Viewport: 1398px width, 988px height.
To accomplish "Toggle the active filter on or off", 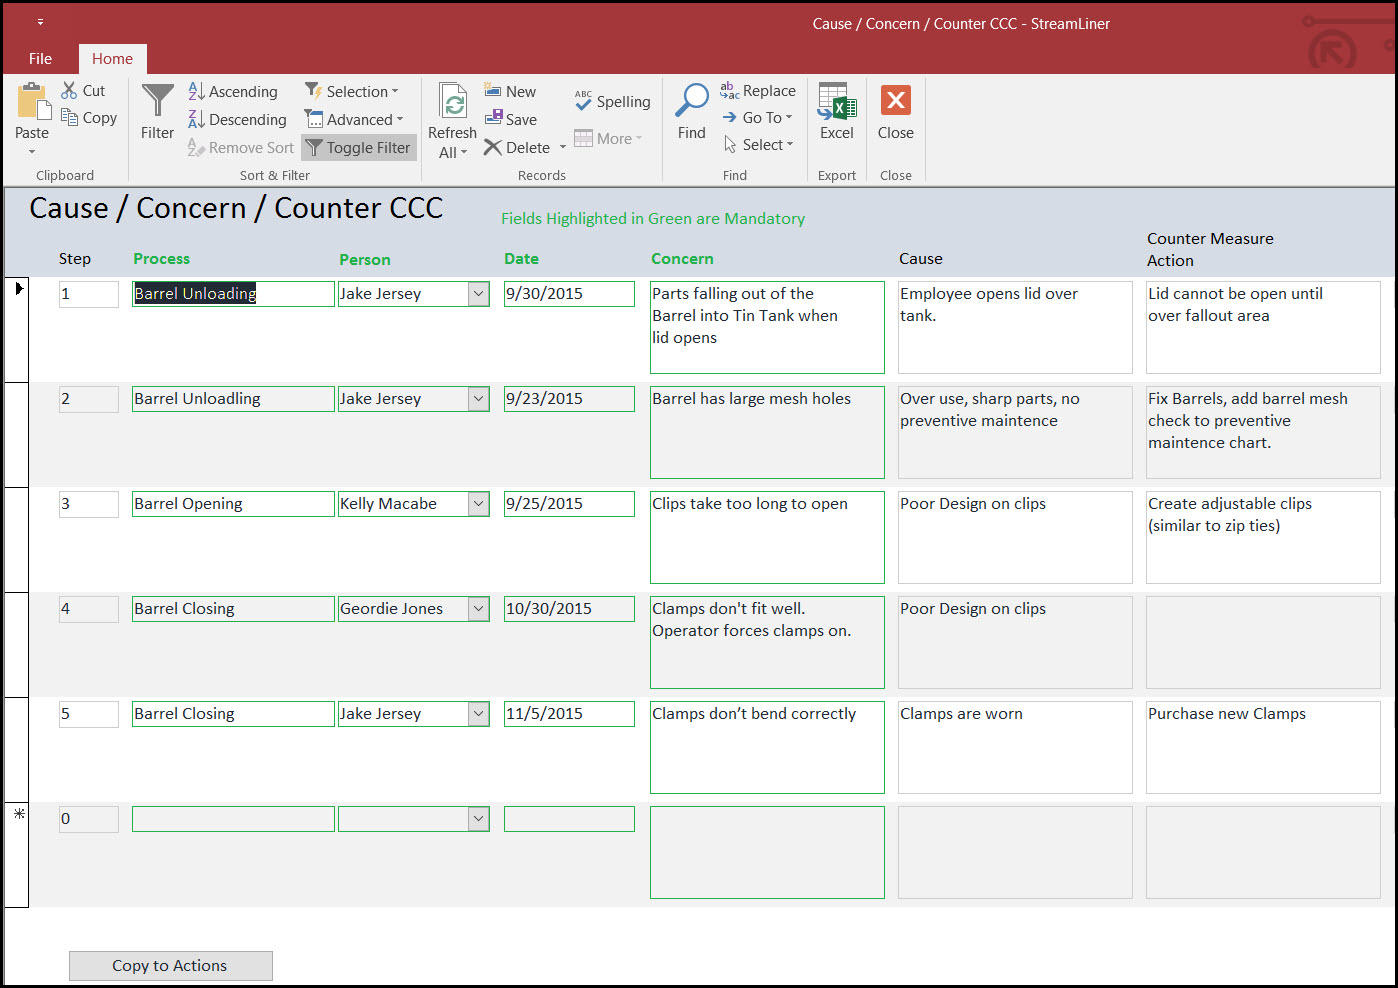I will point(358,147).
